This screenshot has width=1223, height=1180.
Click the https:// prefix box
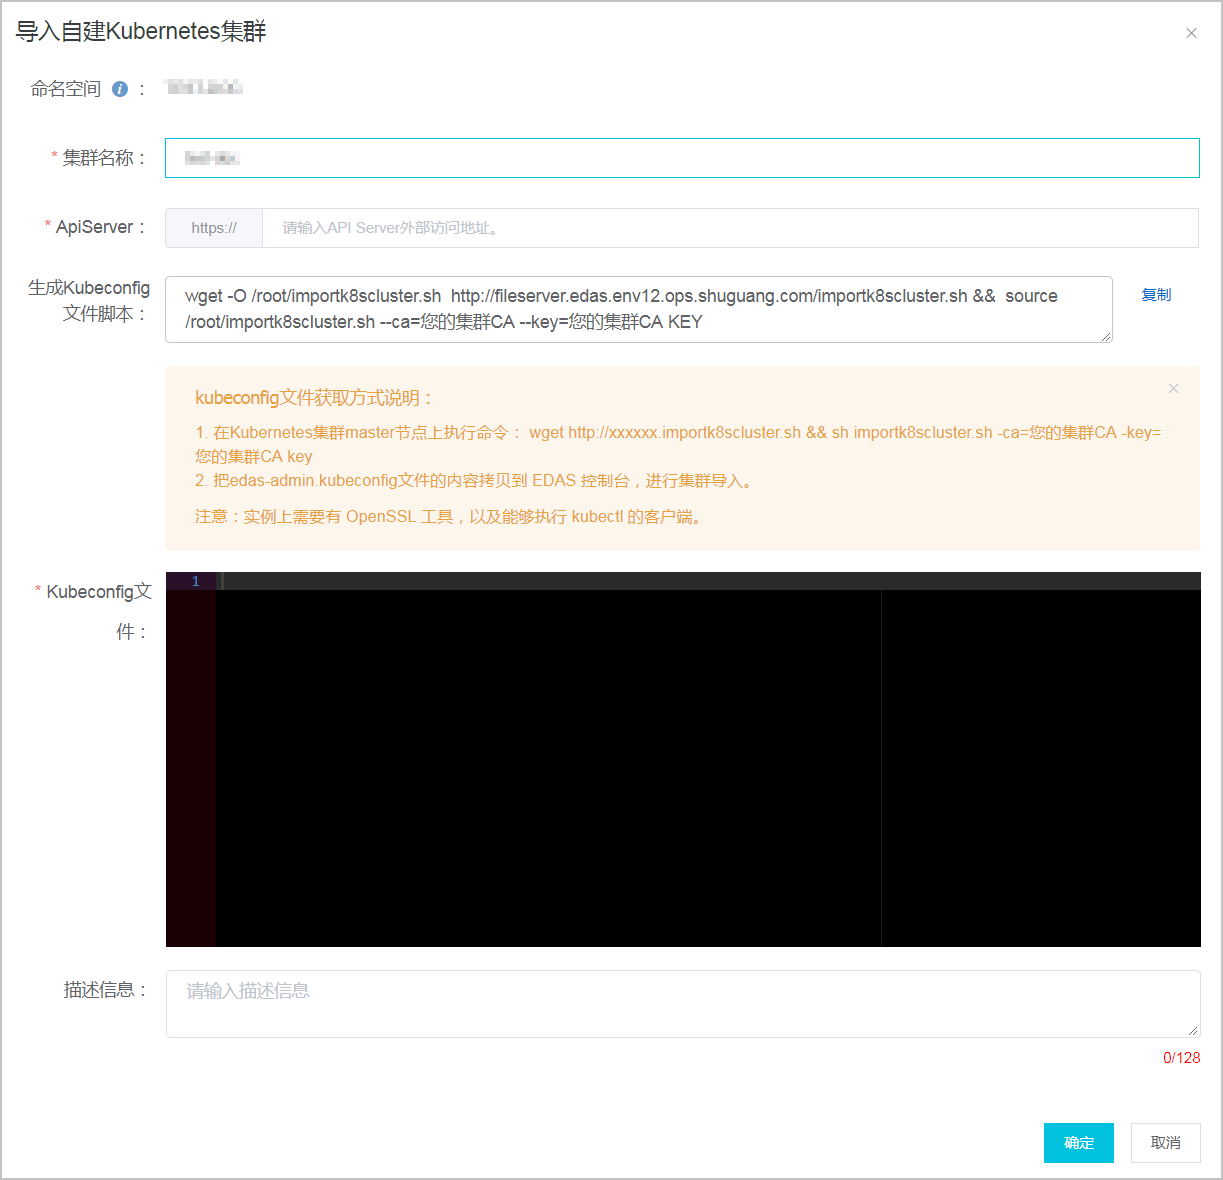click(214, 228)
